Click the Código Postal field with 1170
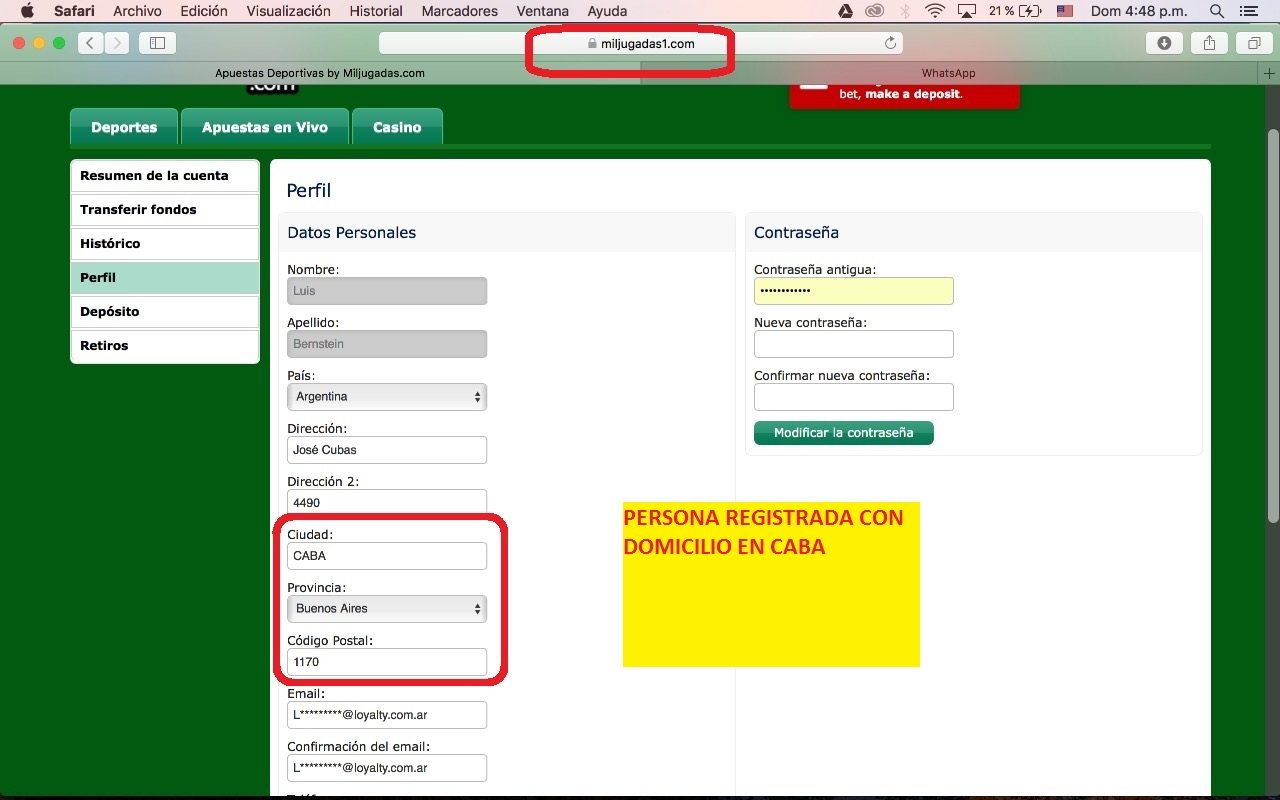This screenshot has height=800, width=1280. click(386, 662)
